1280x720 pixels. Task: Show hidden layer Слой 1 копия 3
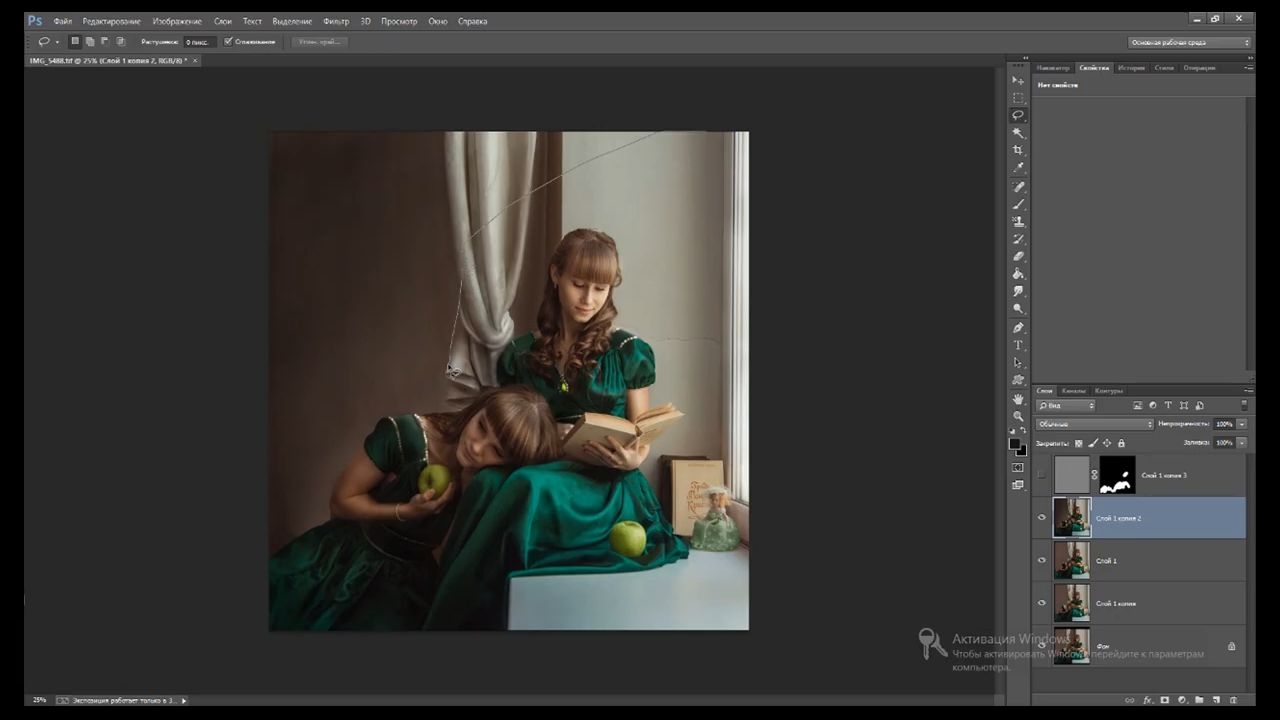click(x=1041, y=475)
